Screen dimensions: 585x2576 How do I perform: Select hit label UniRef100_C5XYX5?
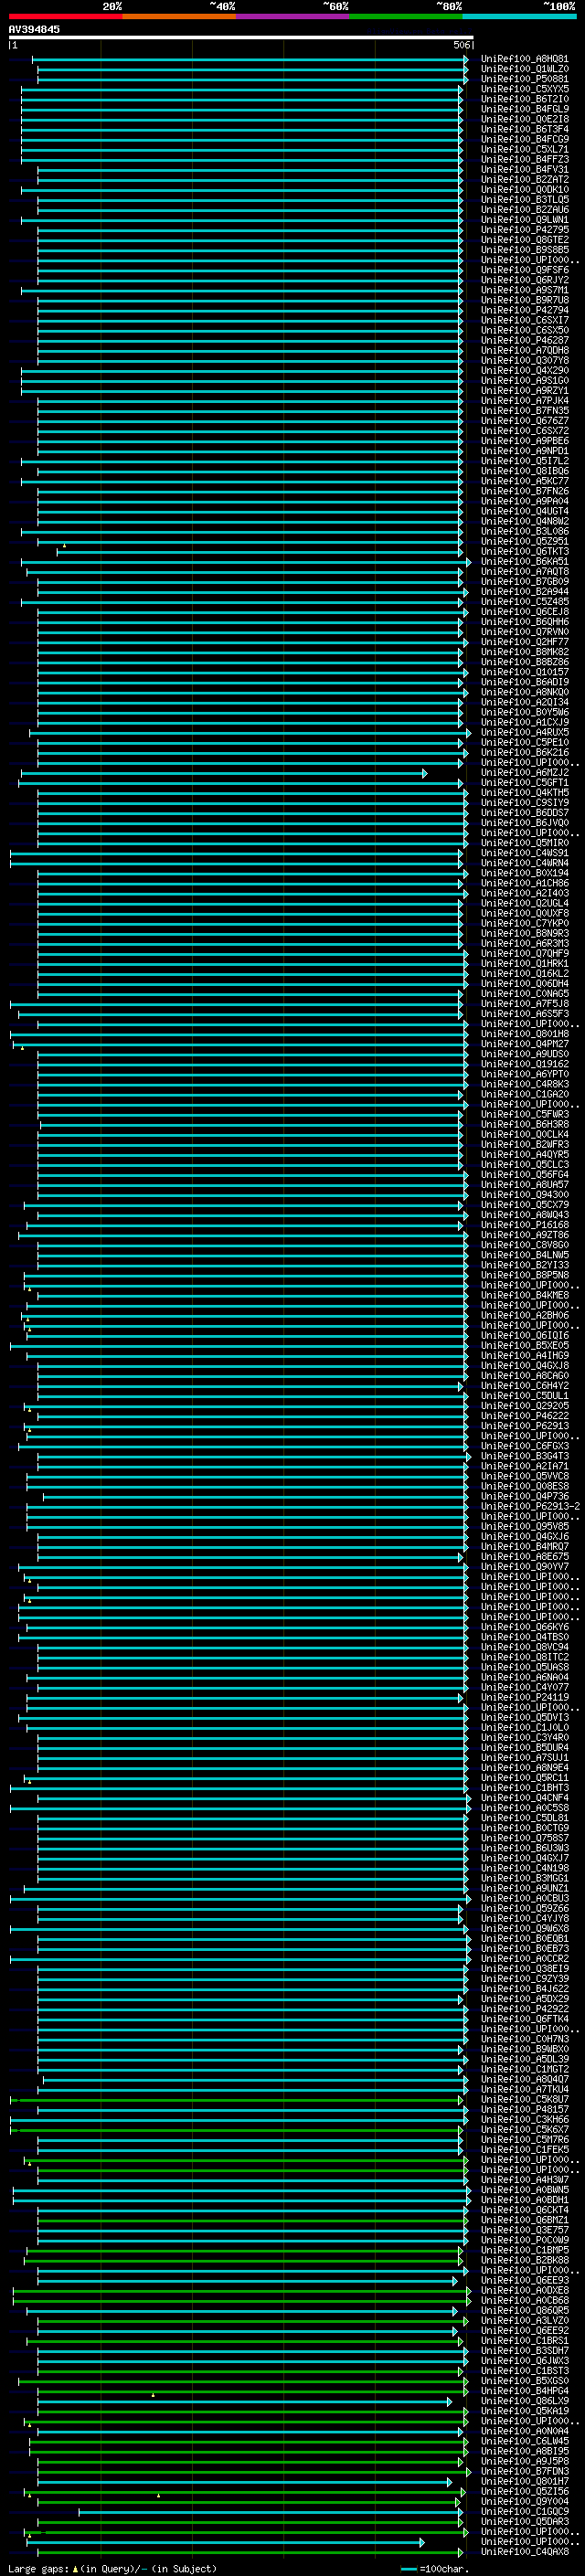(x=524, y=89)
